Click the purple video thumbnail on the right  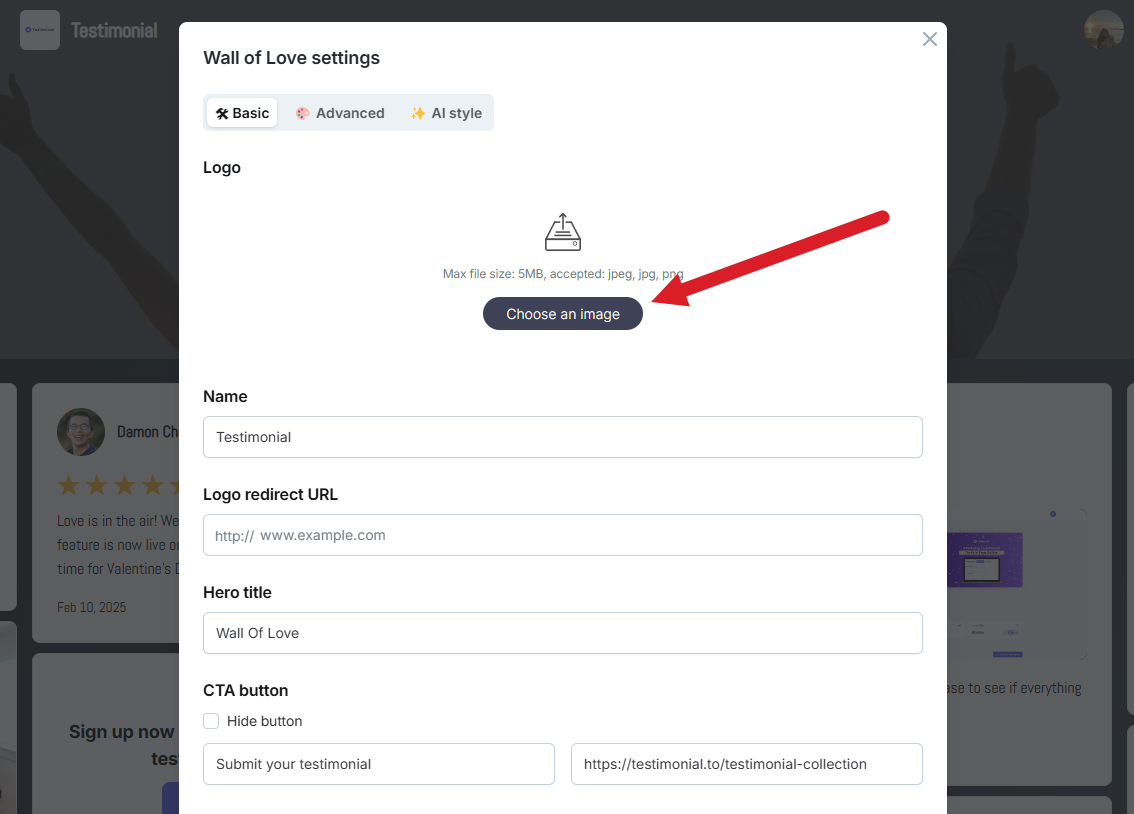pyautogui.click(x=985, y=560)
